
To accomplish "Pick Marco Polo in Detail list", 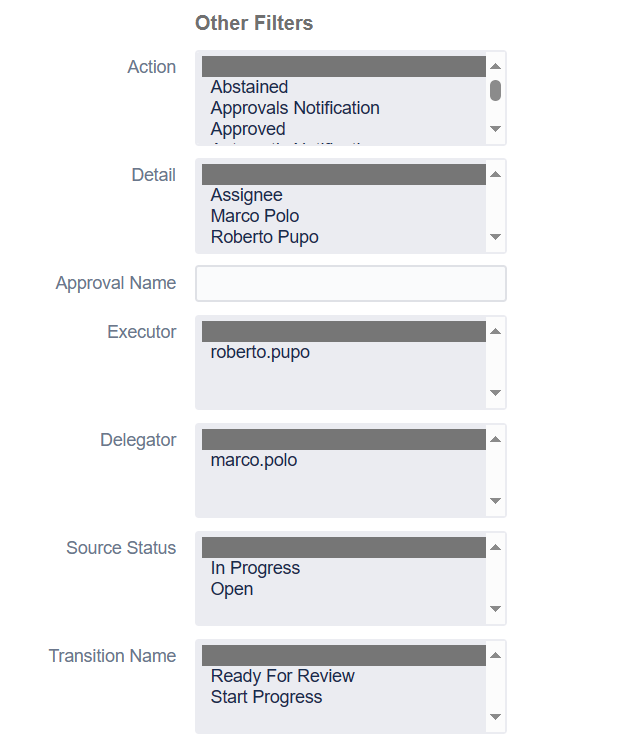I will (255, 216).
